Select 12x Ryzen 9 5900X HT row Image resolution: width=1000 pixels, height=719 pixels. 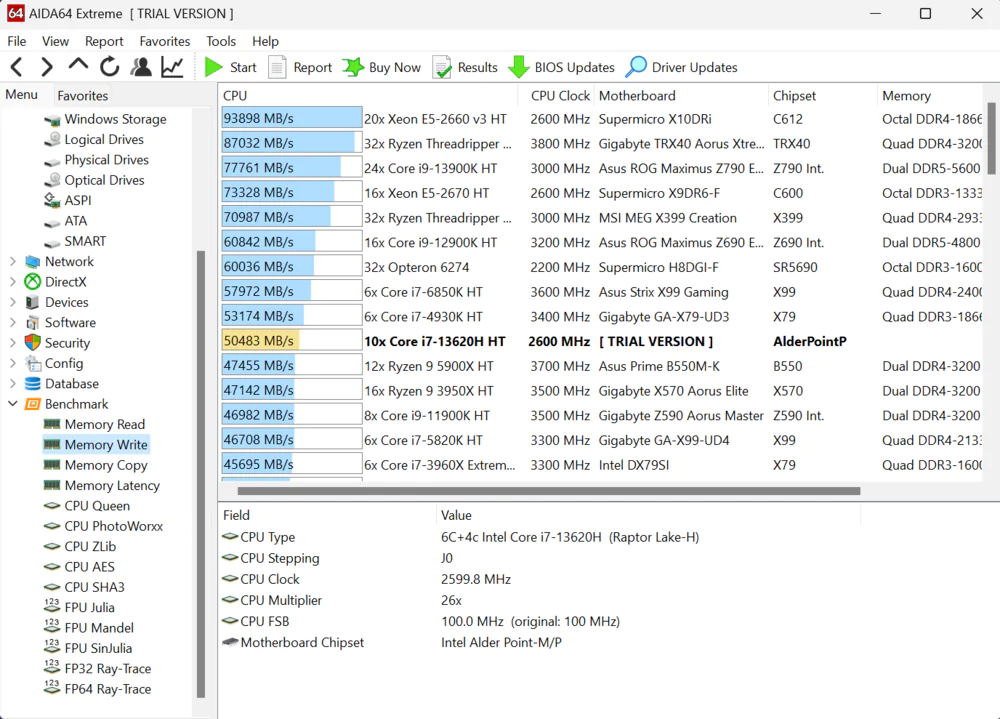click(x=601, y=366)
